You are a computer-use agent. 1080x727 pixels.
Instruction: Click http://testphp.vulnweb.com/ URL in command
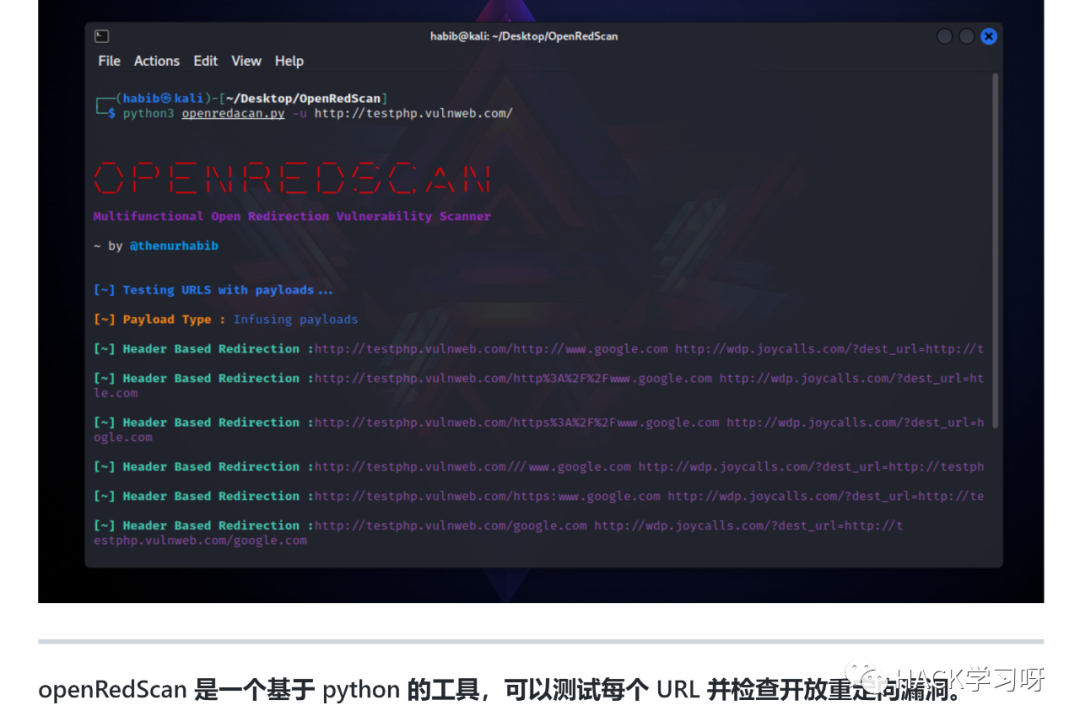click(413, 113)
